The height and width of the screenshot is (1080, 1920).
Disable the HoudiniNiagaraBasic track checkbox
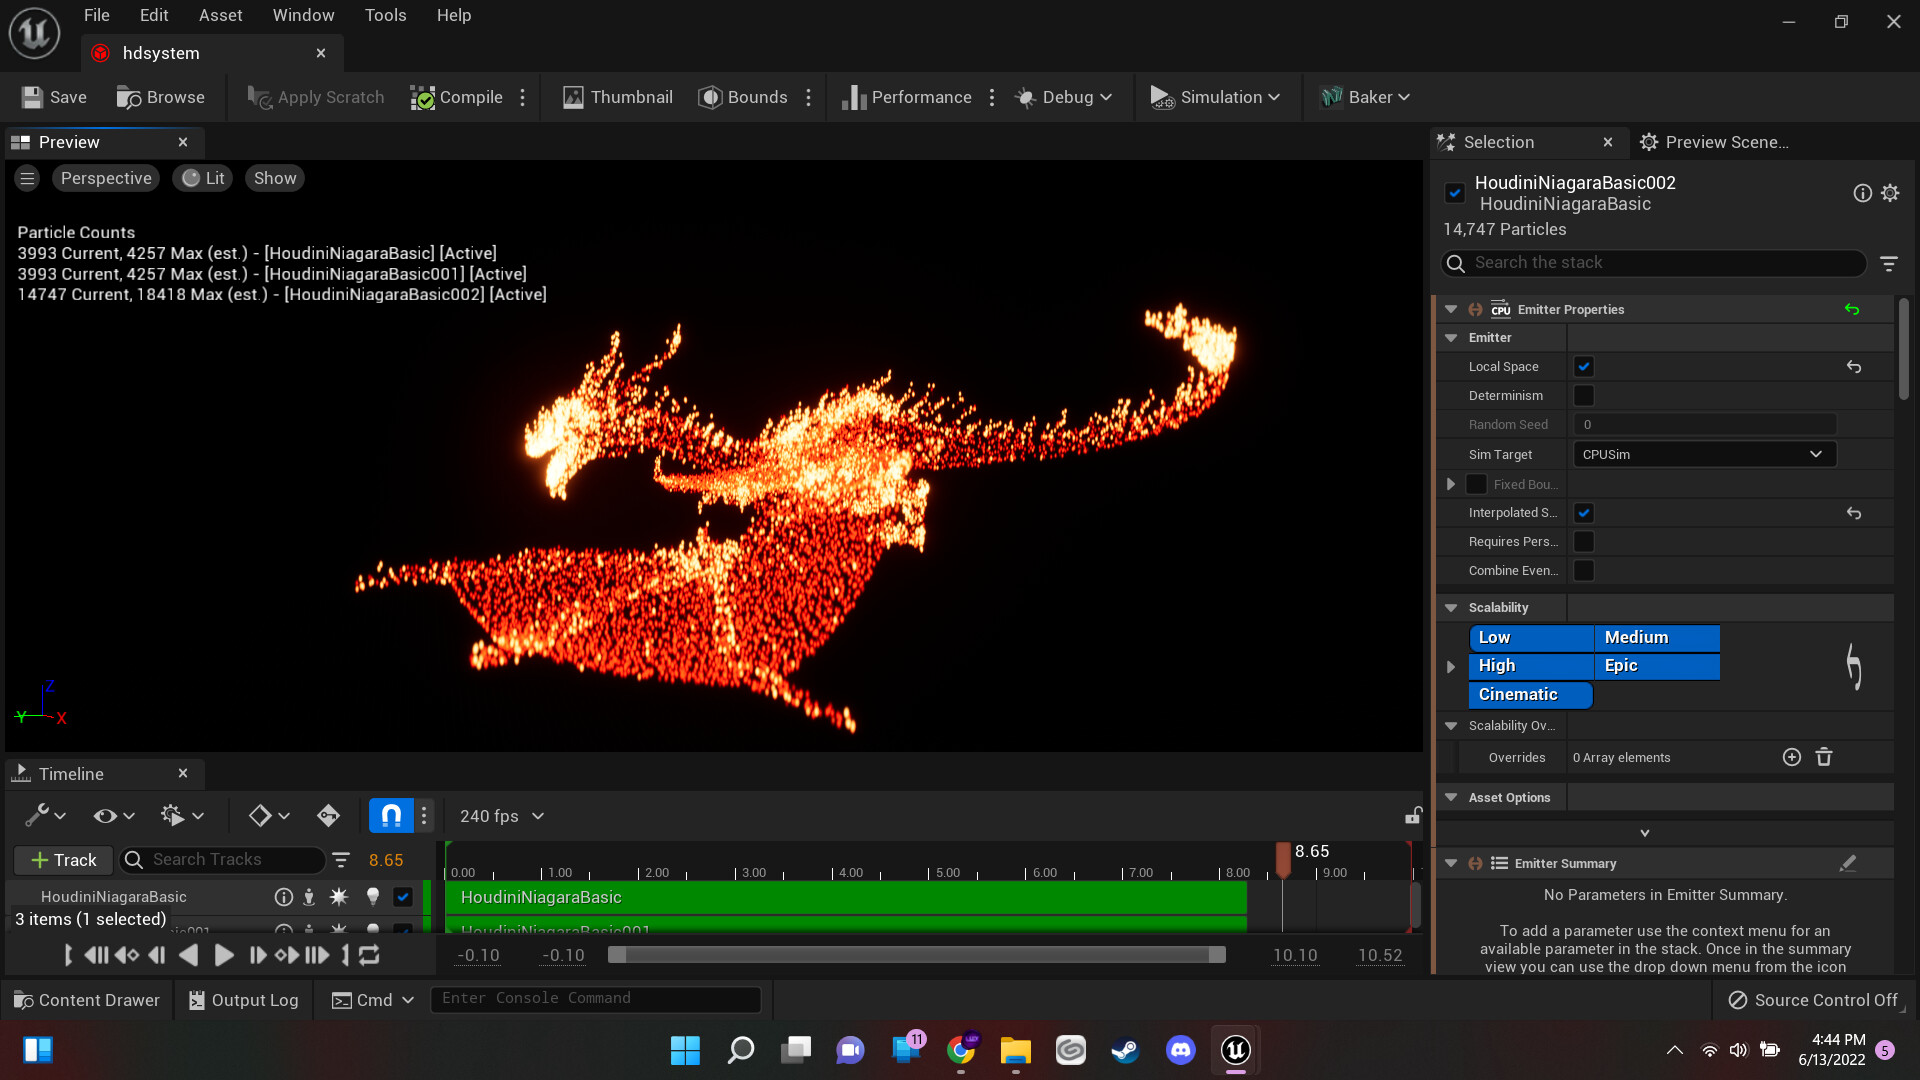point(402,897)
